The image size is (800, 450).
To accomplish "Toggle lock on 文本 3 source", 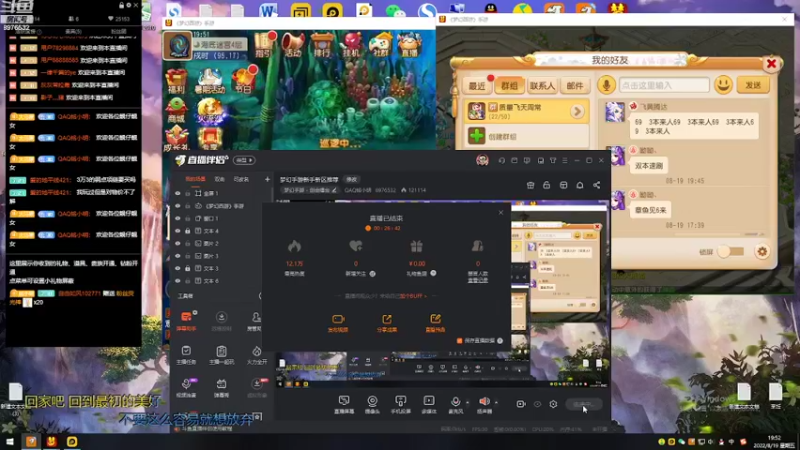I will 188,268.
